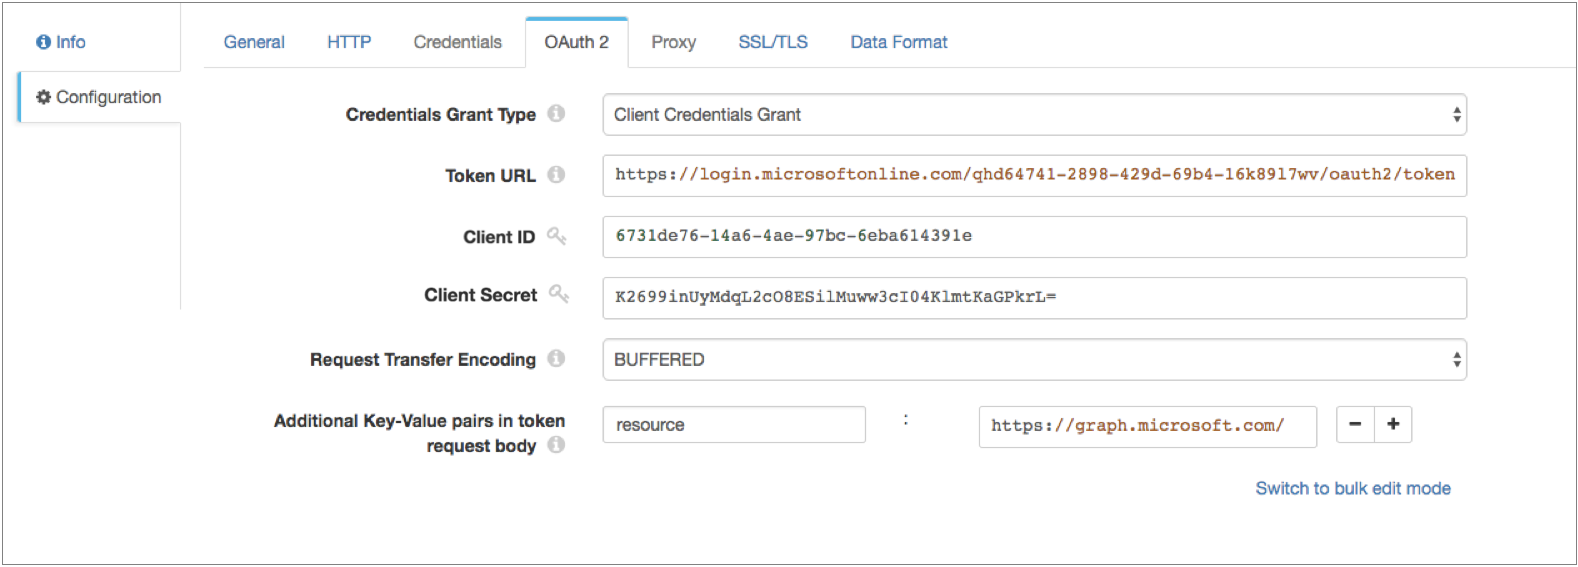Click key icon beside Client Secret

[x=558, y=294]
